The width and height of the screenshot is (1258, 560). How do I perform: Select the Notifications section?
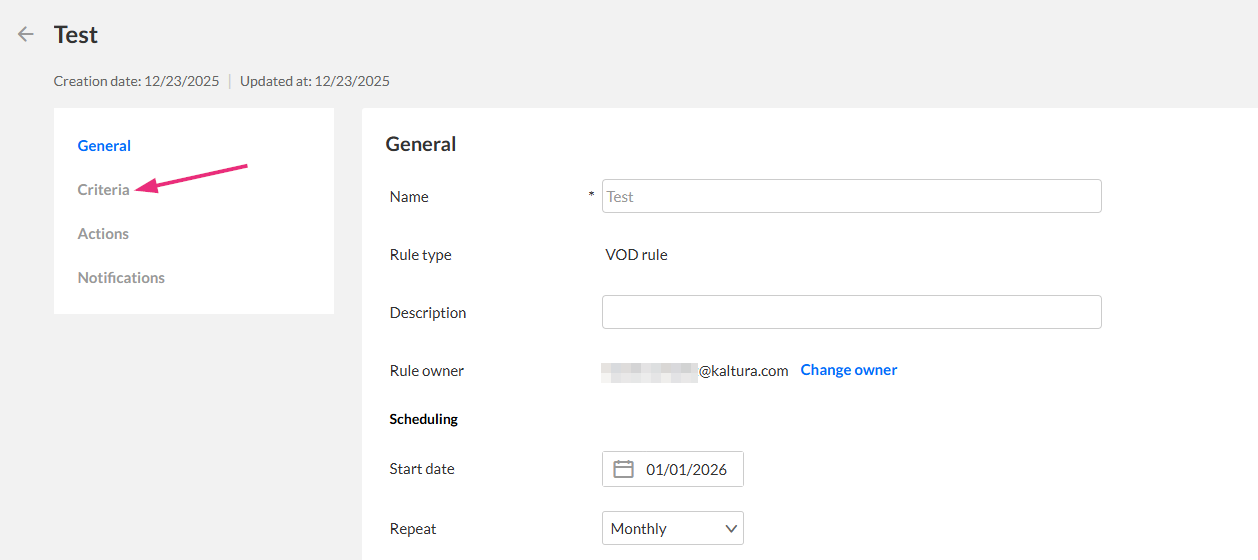121,278
